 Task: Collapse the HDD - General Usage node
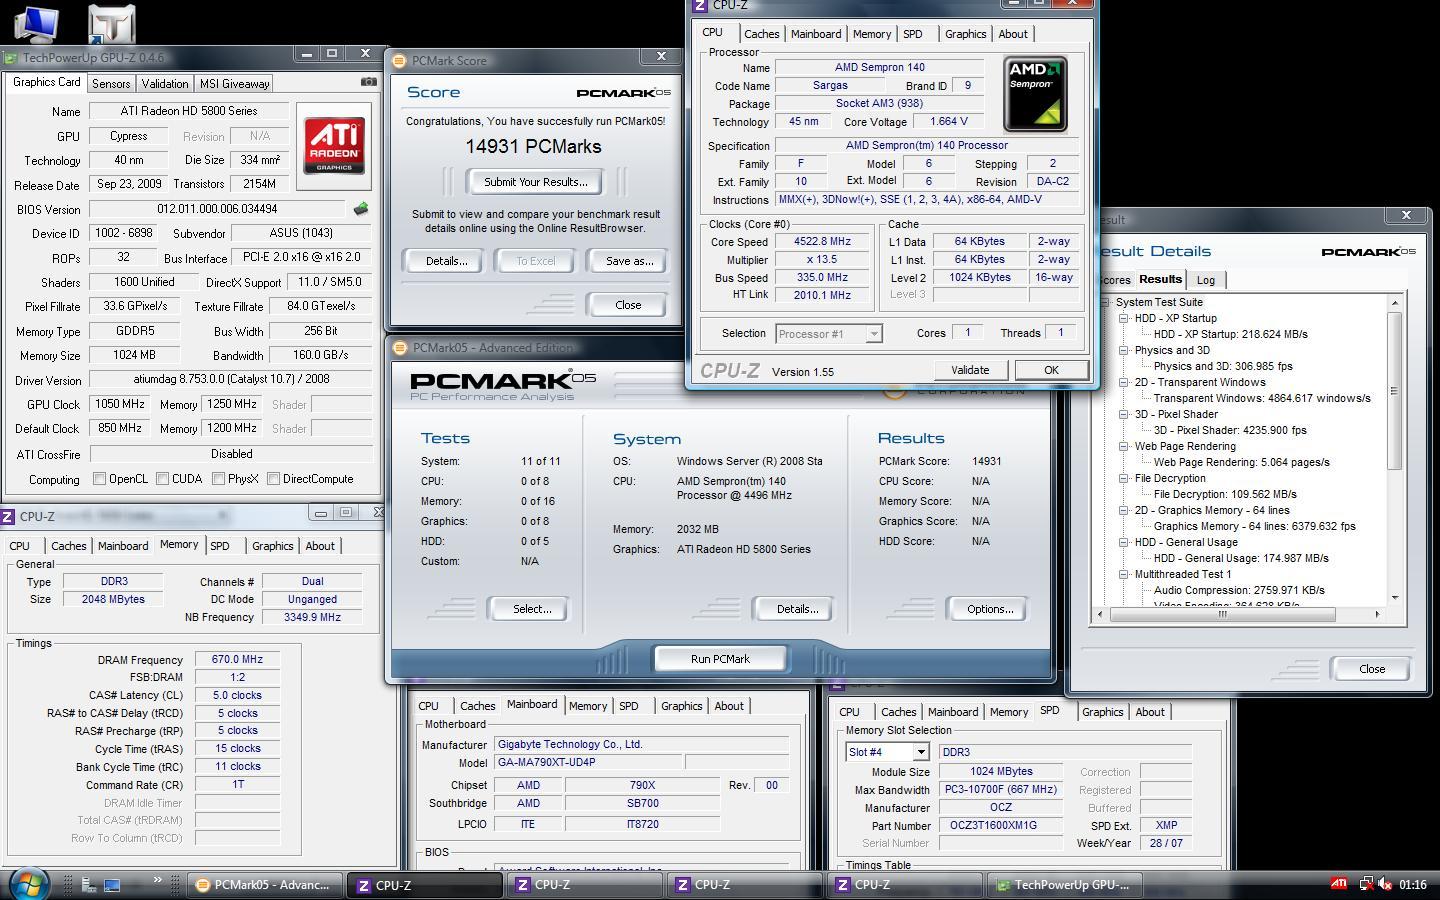1124,542
